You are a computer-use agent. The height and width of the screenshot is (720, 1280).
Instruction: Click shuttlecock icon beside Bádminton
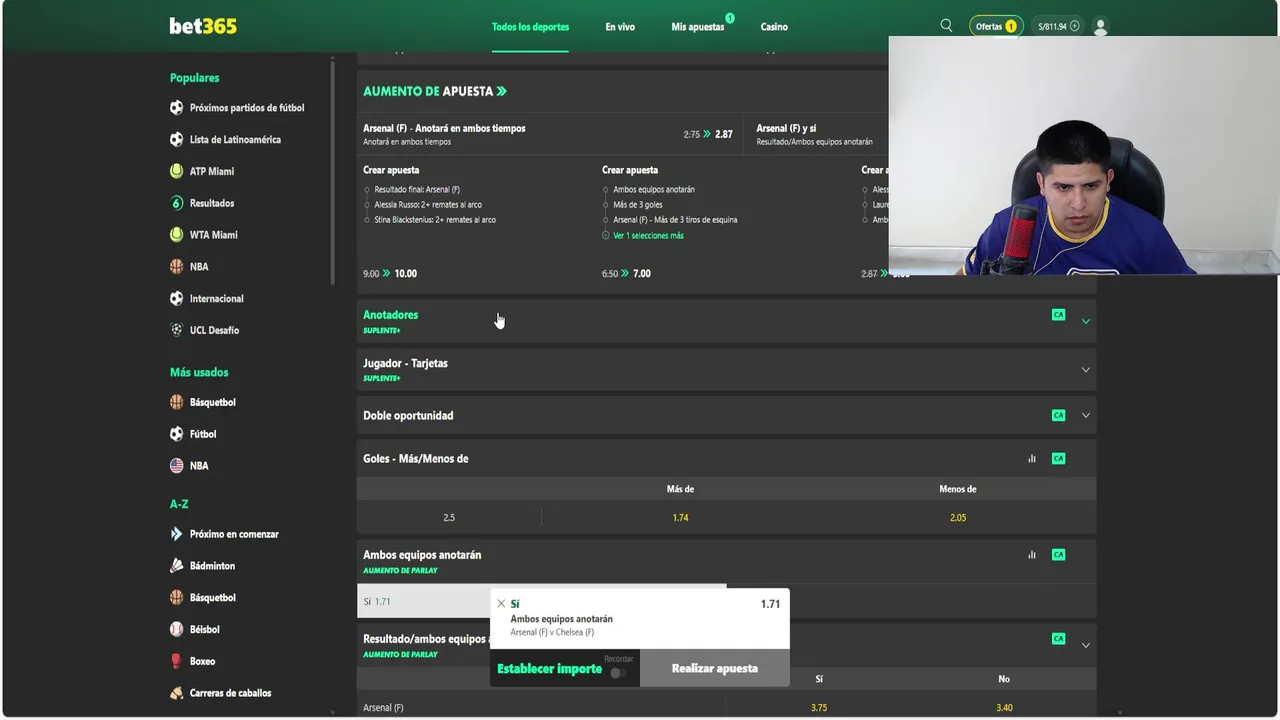[x=177, y=566]
